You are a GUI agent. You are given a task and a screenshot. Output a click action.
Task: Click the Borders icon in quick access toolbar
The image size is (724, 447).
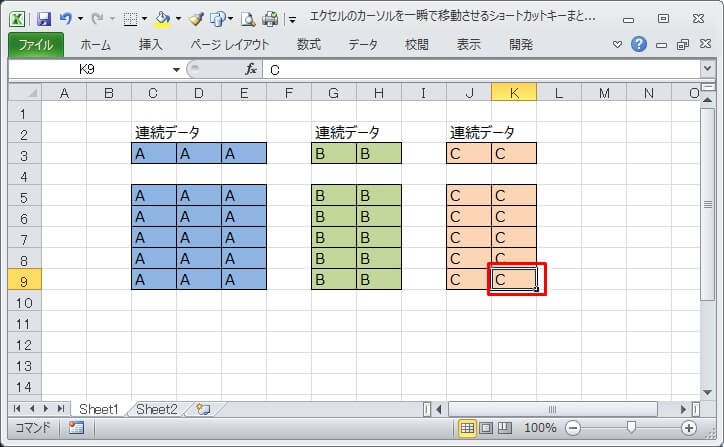click(x=130, y=19)
